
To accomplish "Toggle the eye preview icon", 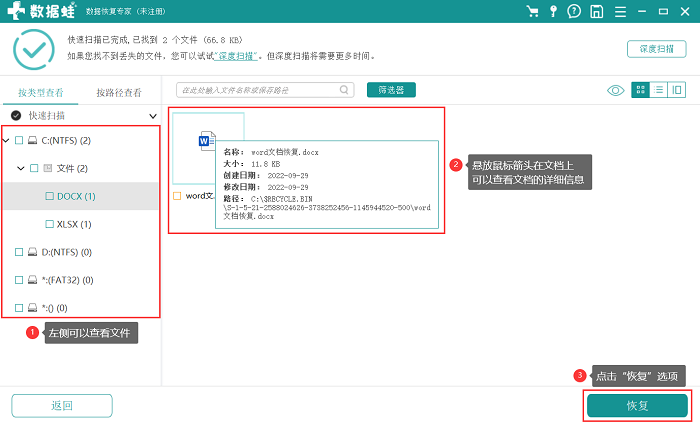I will pyautogui.click(x=616, y=91).
